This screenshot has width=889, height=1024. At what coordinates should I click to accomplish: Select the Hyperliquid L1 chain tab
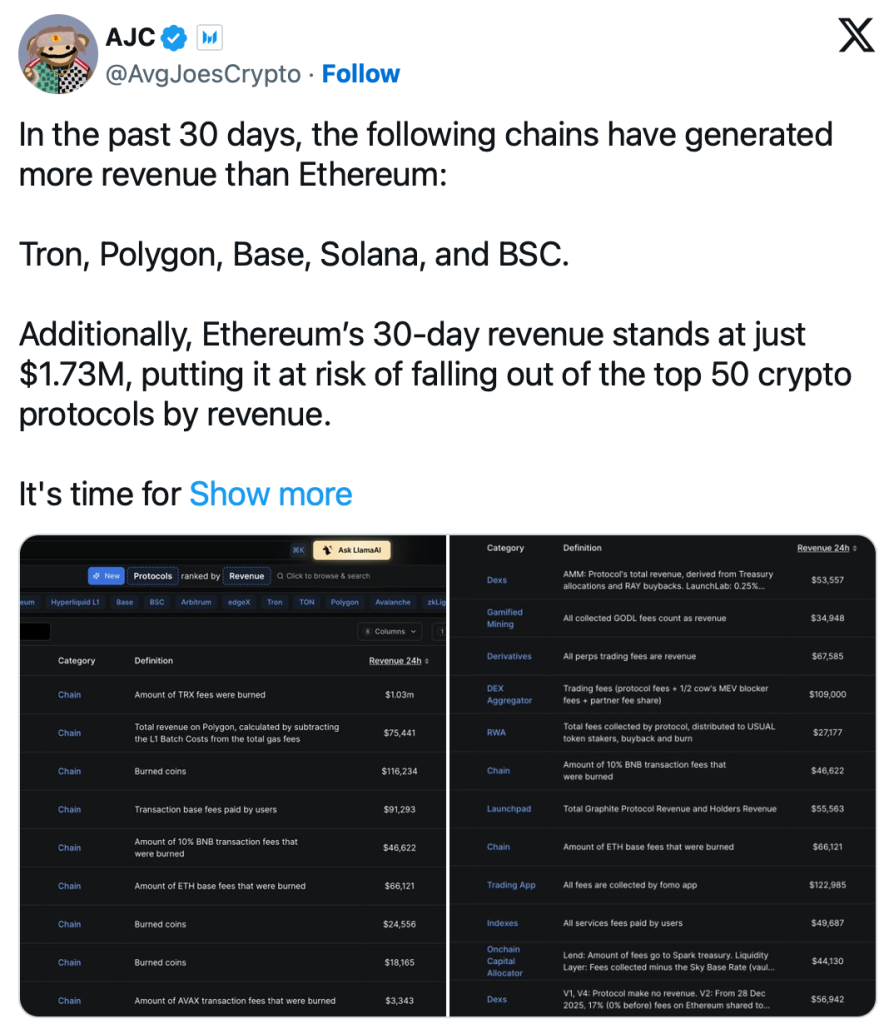pyautogui.click(x=75, y=603)
